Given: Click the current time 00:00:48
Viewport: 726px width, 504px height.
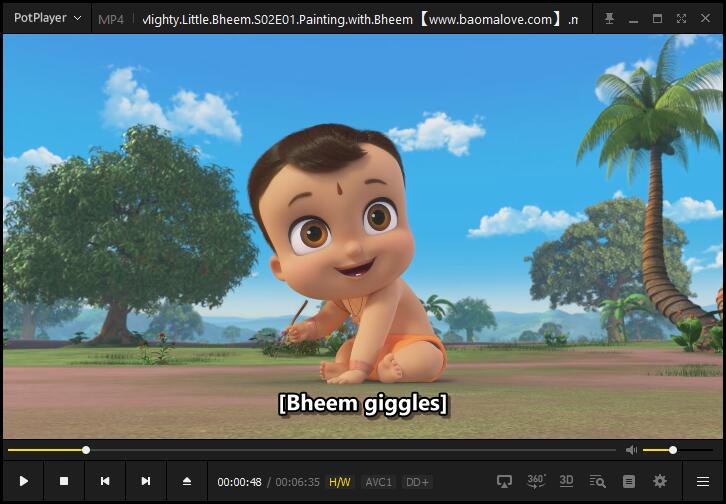Looking at the screenshot, I should [239, 482].
